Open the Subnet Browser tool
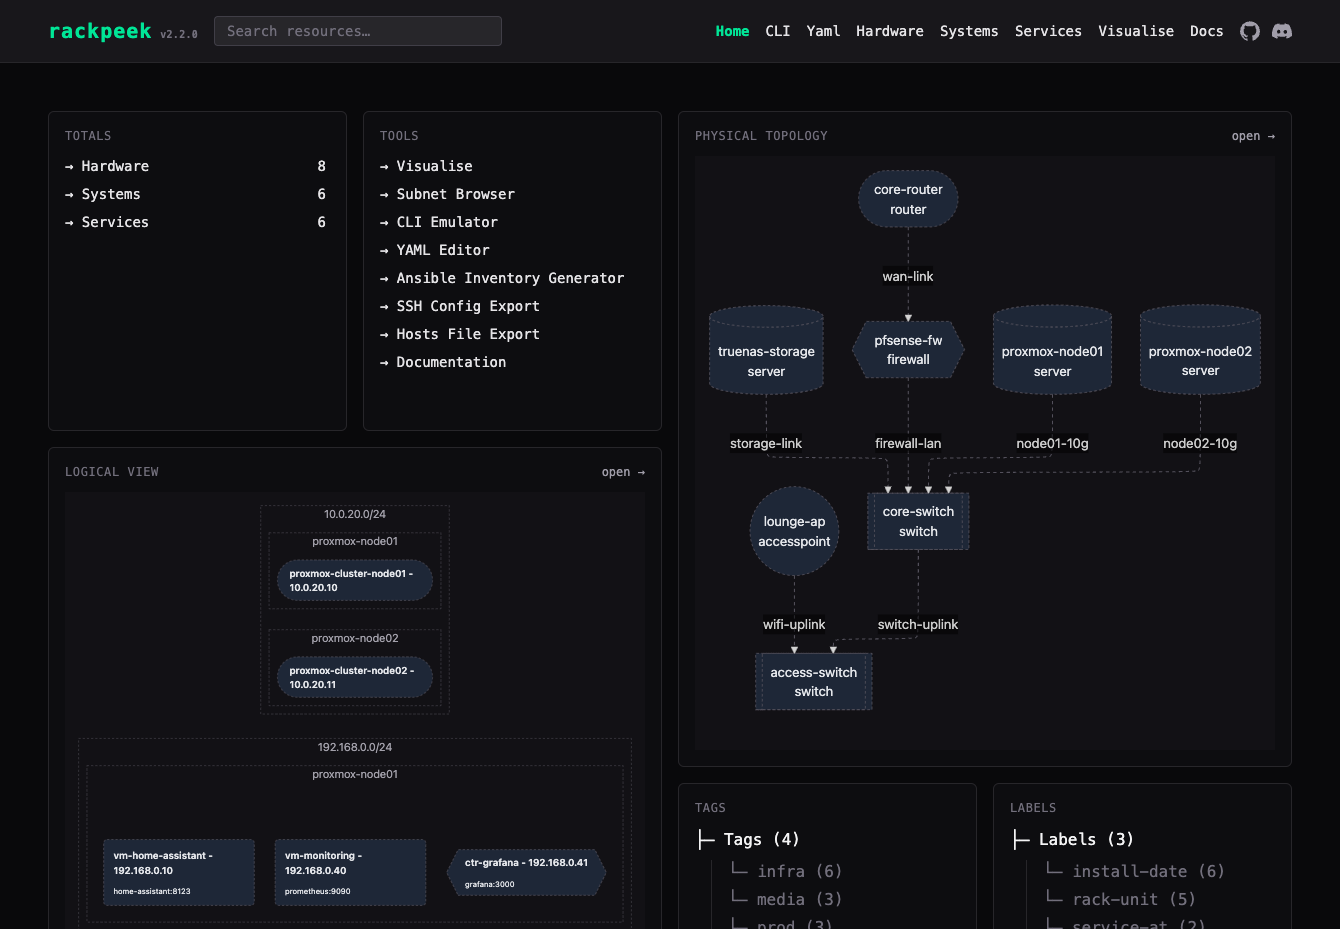 pos(447,194)
